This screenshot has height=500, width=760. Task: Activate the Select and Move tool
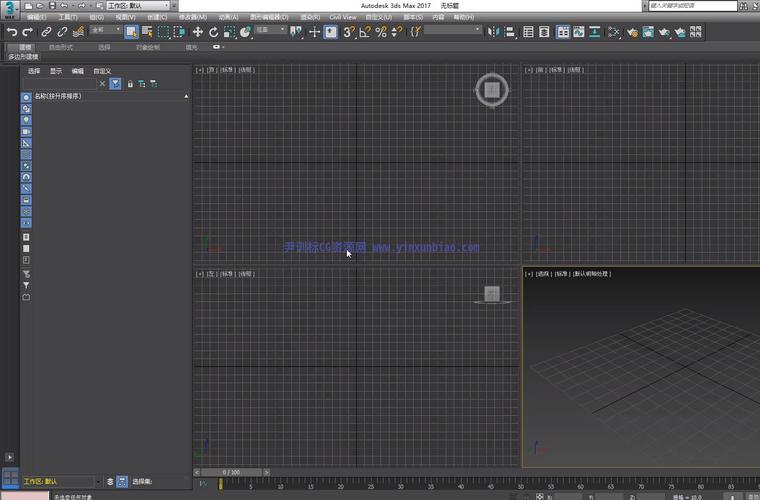pyautogui.click(x=197, y=32)
